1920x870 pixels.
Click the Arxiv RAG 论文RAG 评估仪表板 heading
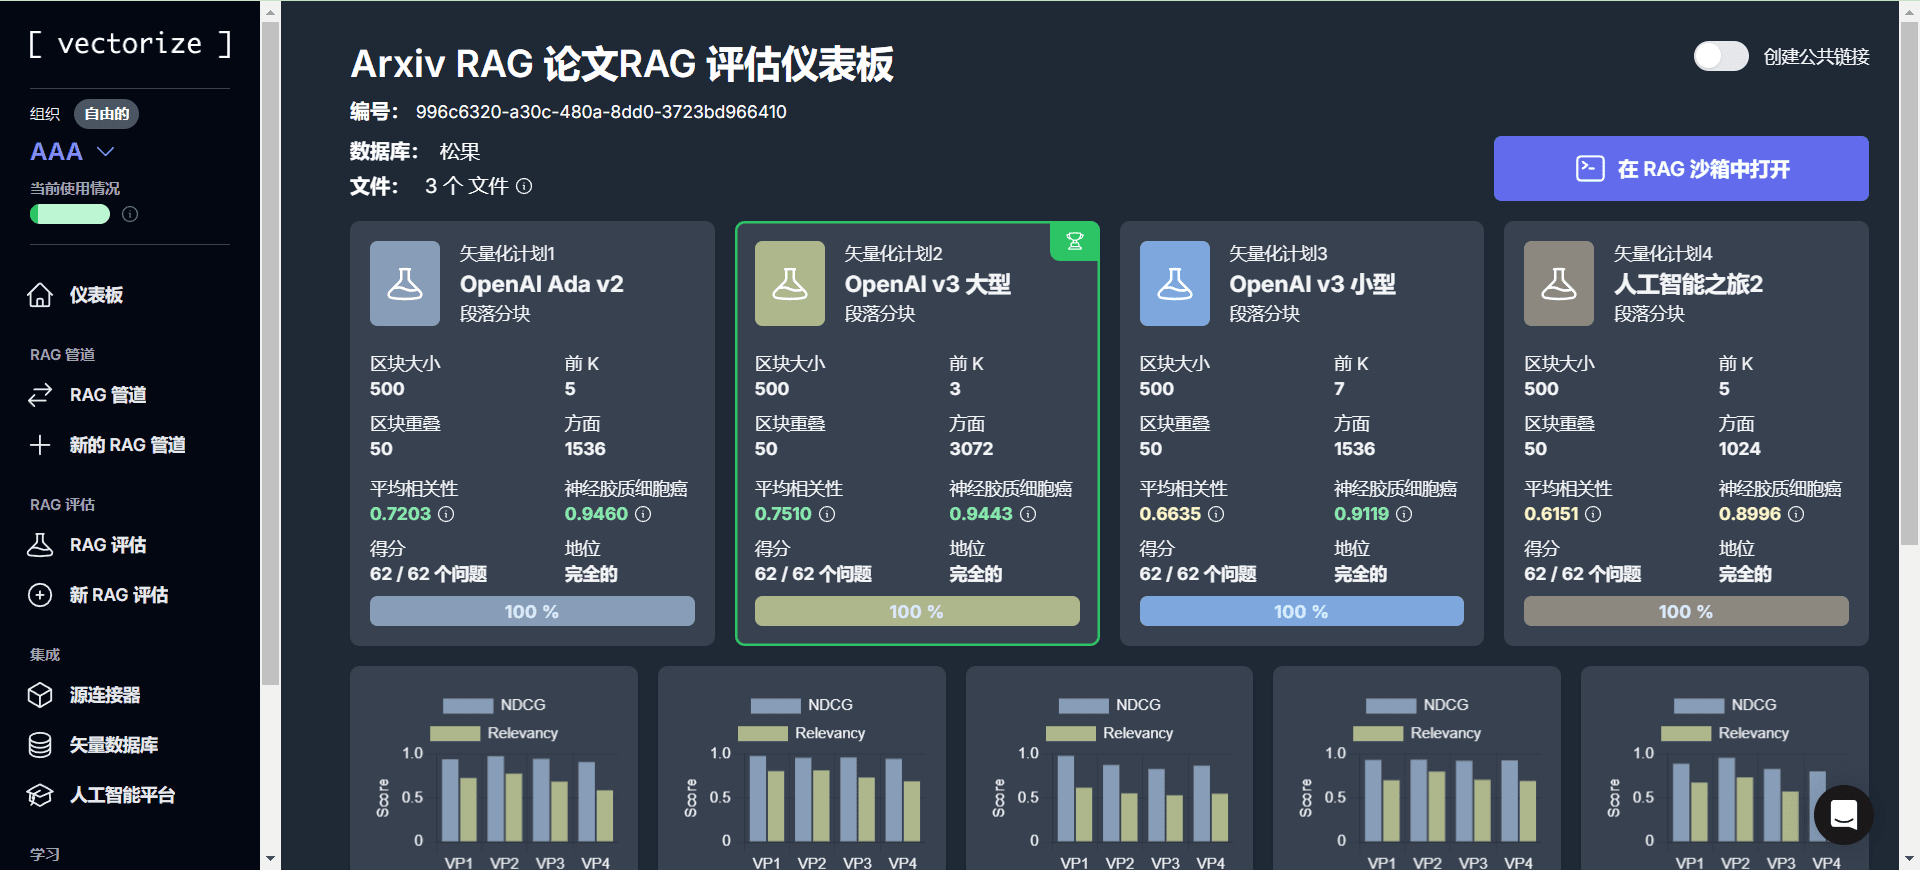pyautogui.click(x=622, y=64)
